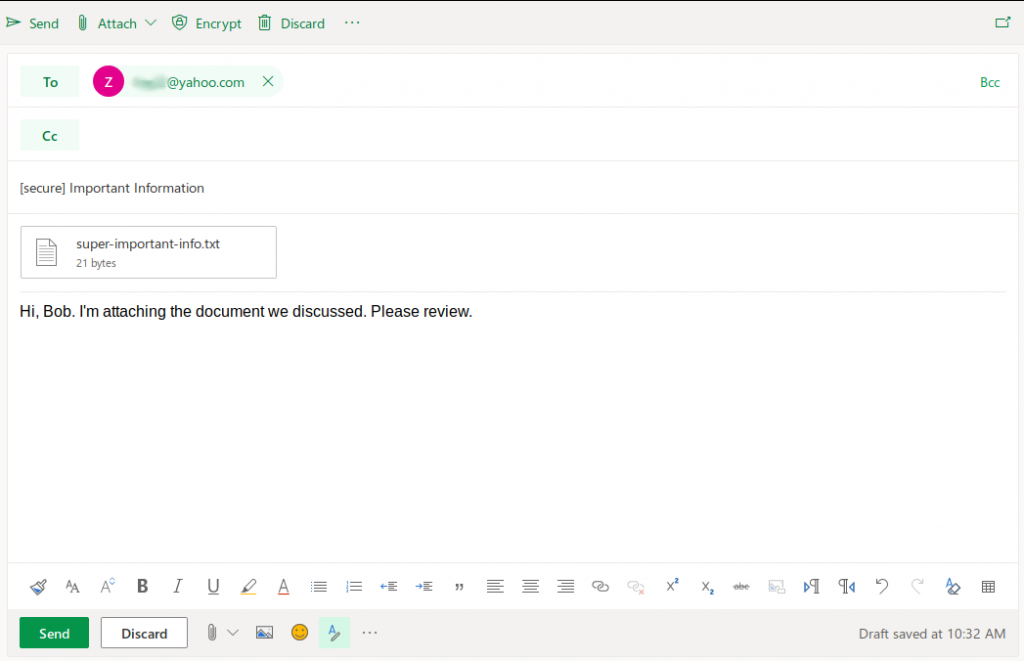Click the Cc button

point(50,135)
